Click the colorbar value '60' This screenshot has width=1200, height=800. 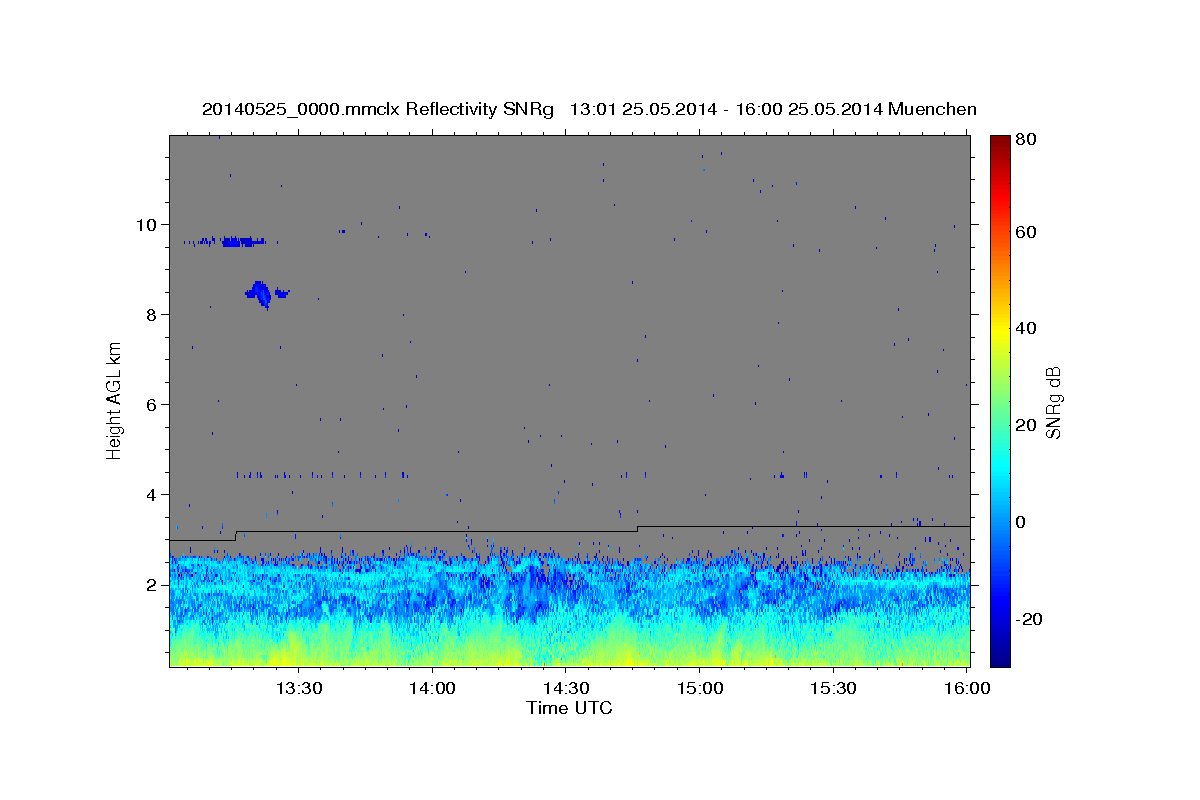tap(1025, 232)
